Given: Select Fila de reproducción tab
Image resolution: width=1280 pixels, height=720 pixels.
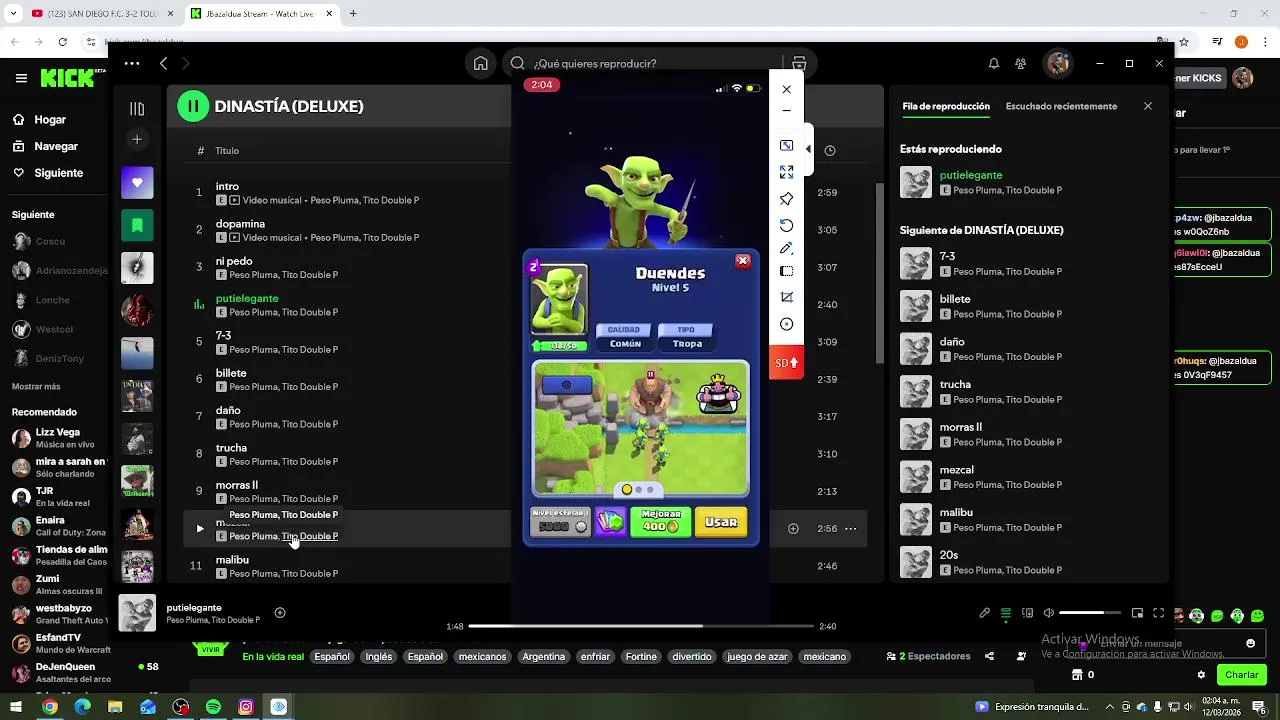Looking at the screenshot, I should coord(946,106).
